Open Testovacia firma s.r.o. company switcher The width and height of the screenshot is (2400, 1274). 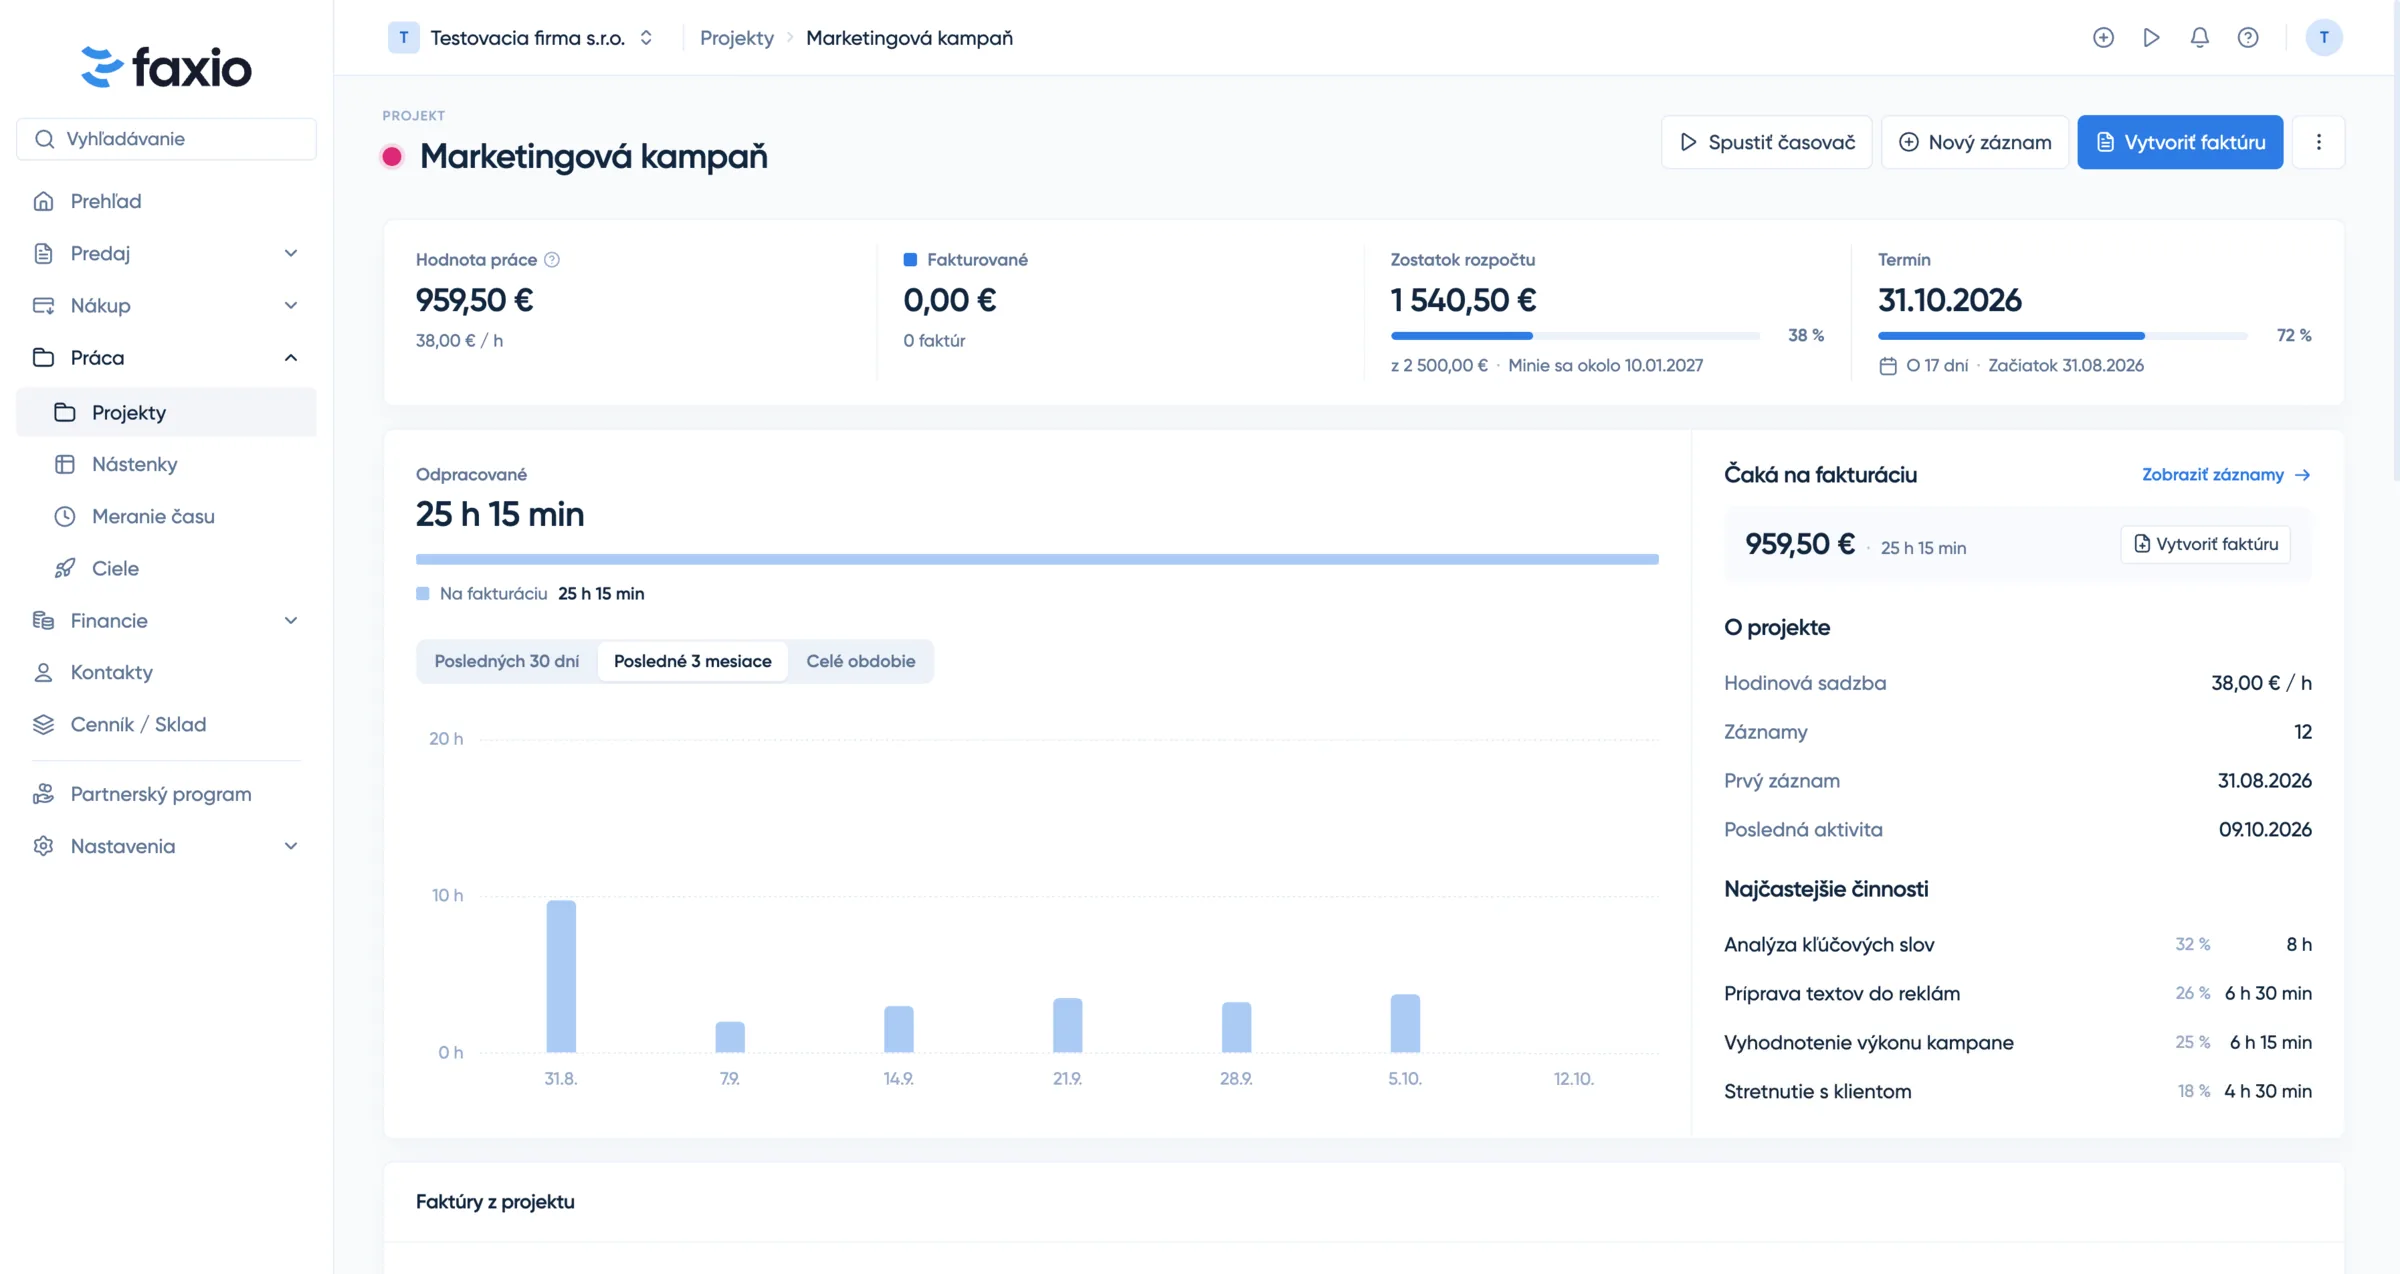(x=521, y=37)
